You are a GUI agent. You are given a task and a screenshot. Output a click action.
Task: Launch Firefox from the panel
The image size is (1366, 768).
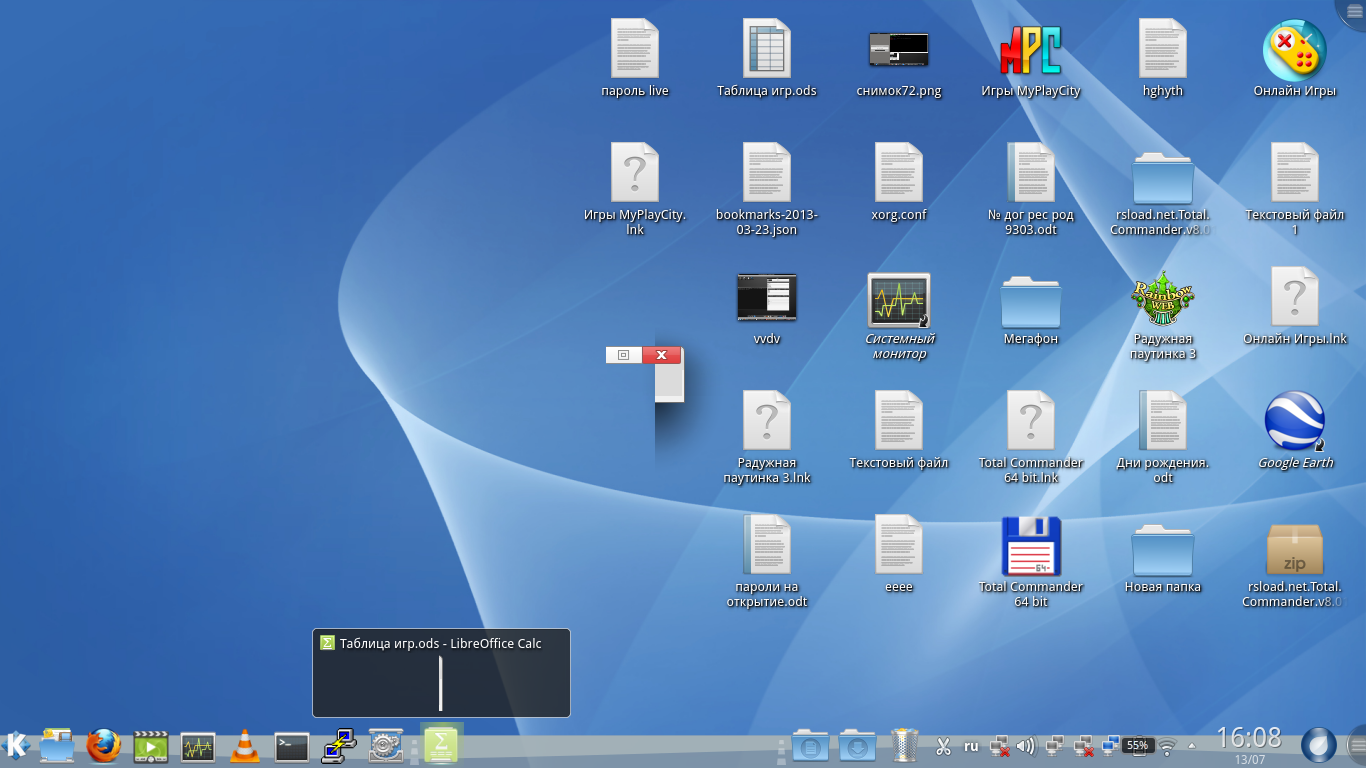[103, 746]
